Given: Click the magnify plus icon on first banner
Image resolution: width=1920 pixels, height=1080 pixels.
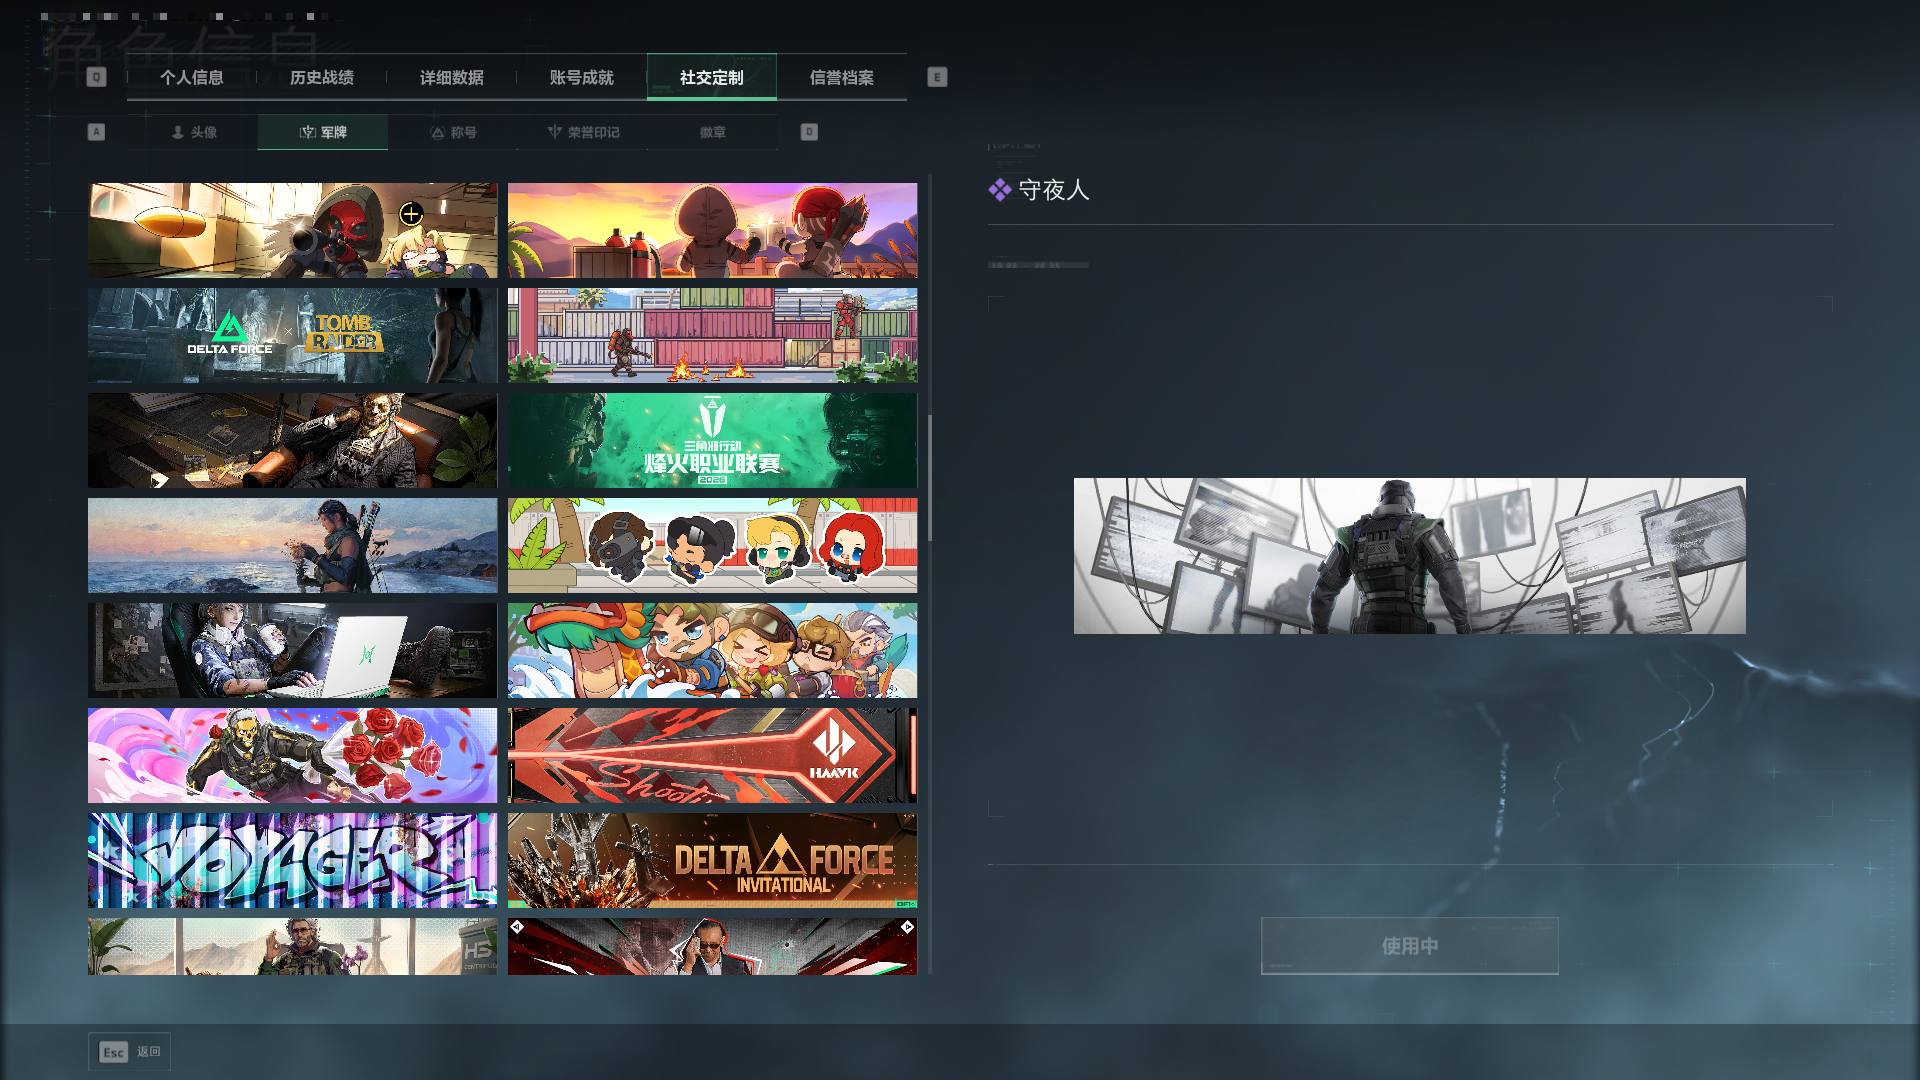Looking at the screenshot, I should (x=411, y=213).
